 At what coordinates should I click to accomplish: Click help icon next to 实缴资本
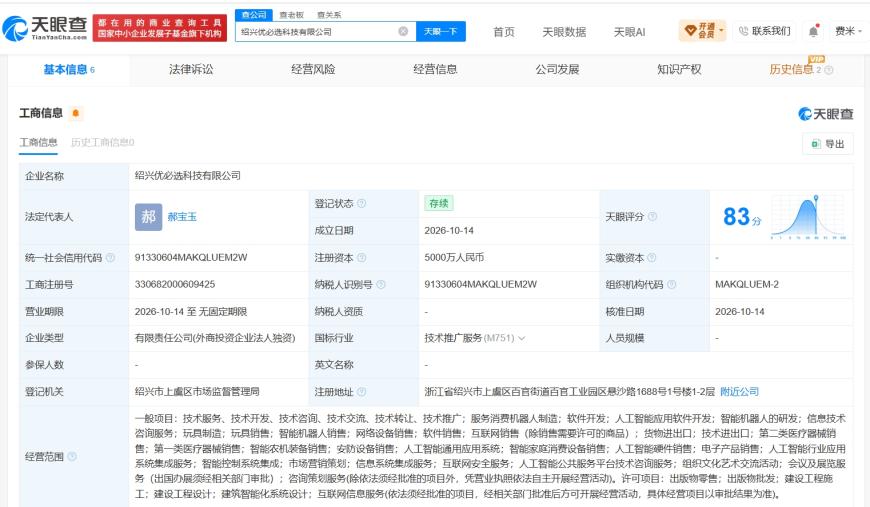[x=651, y=257]
